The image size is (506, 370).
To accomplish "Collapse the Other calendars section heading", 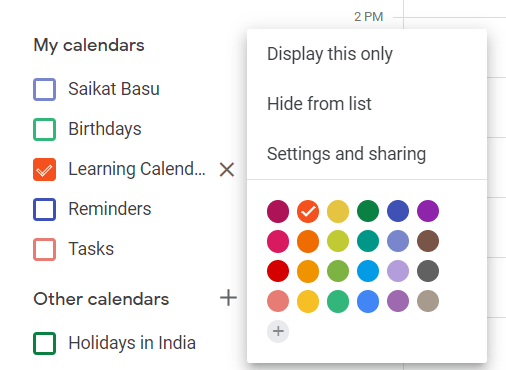I will pos(101,299).
